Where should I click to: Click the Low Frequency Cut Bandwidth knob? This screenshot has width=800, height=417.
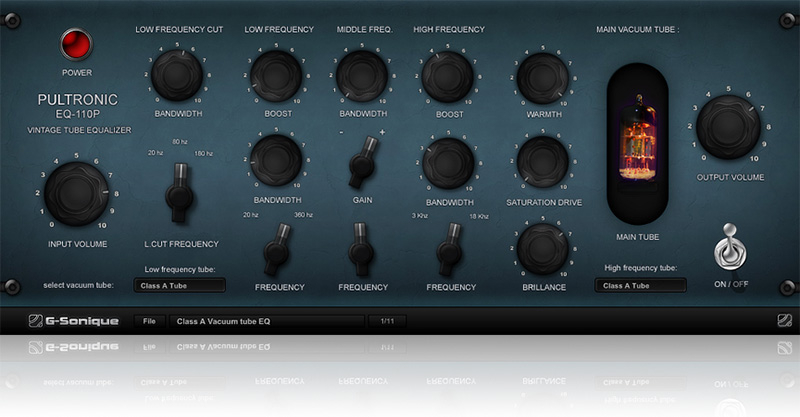(x=177, y=75)
